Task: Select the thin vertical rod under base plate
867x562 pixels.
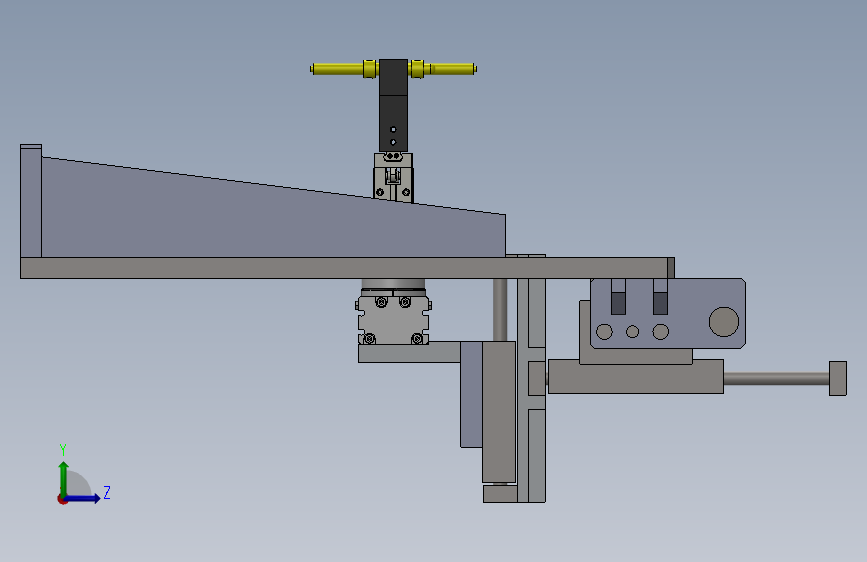Action: tap(500, 310)
